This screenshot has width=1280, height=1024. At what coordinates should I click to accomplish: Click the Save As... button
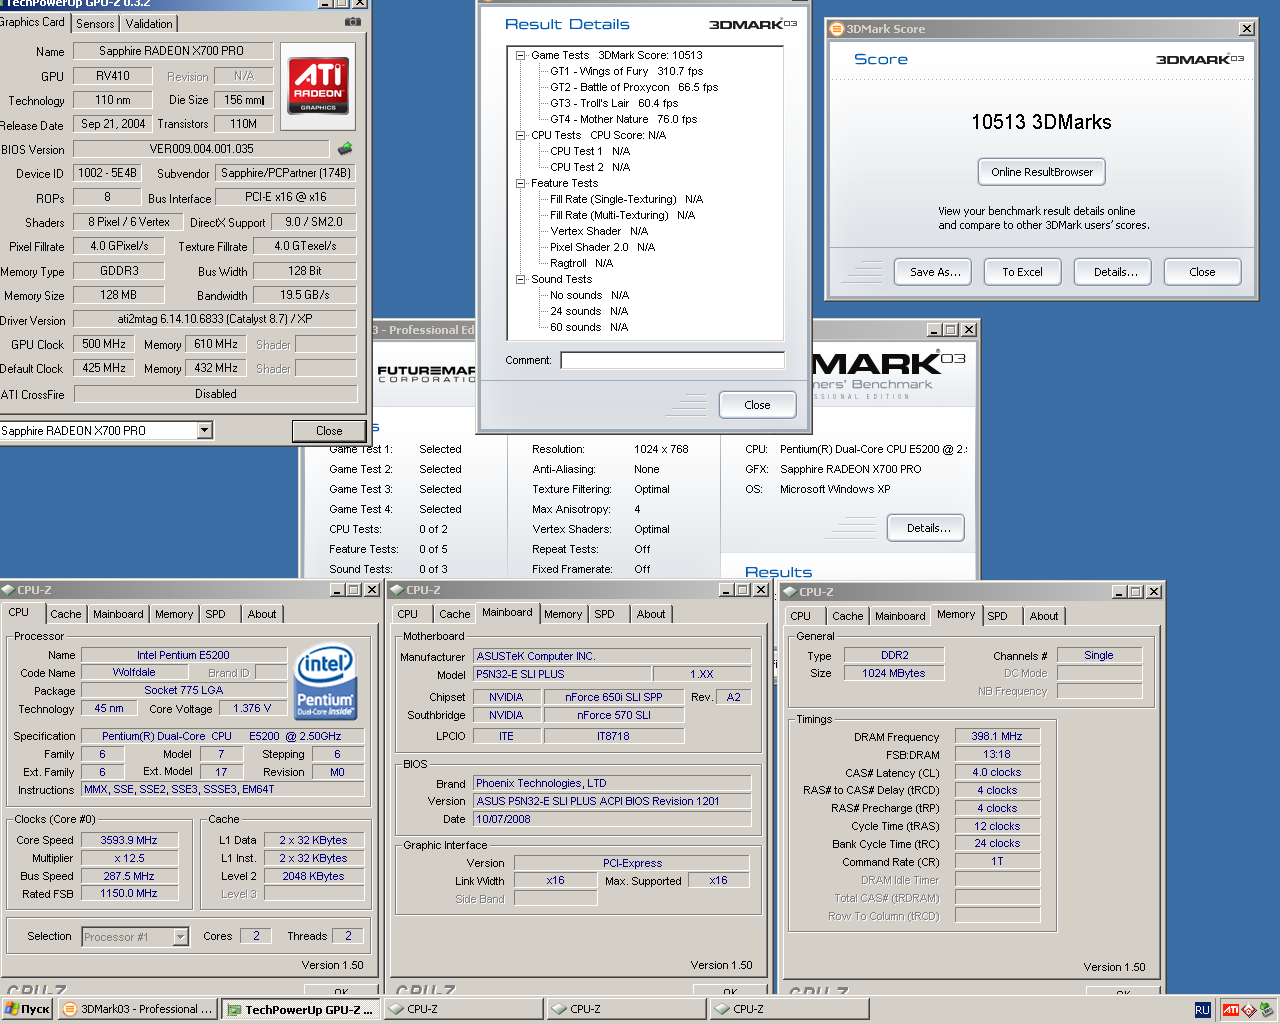coord(935,272)
